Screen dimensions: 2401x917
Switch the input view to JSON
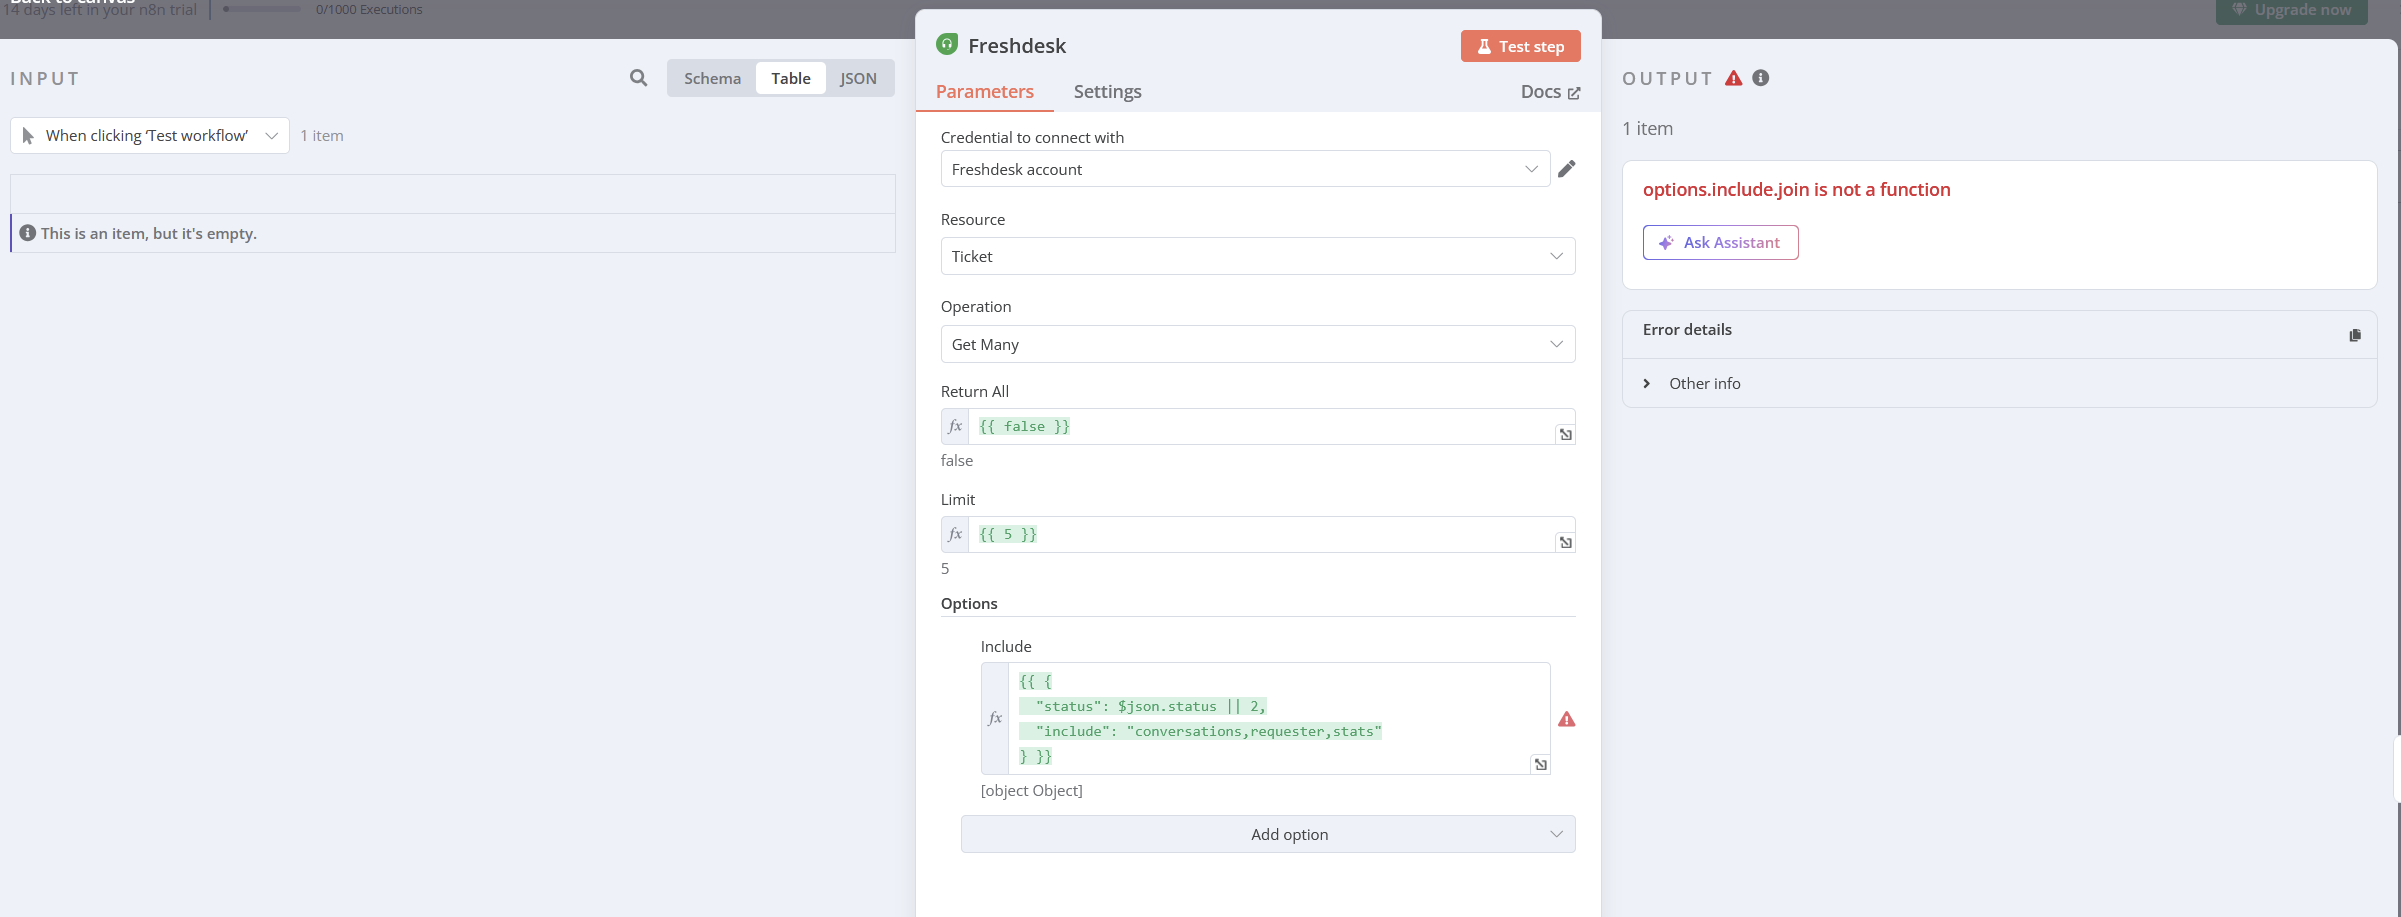858,77
